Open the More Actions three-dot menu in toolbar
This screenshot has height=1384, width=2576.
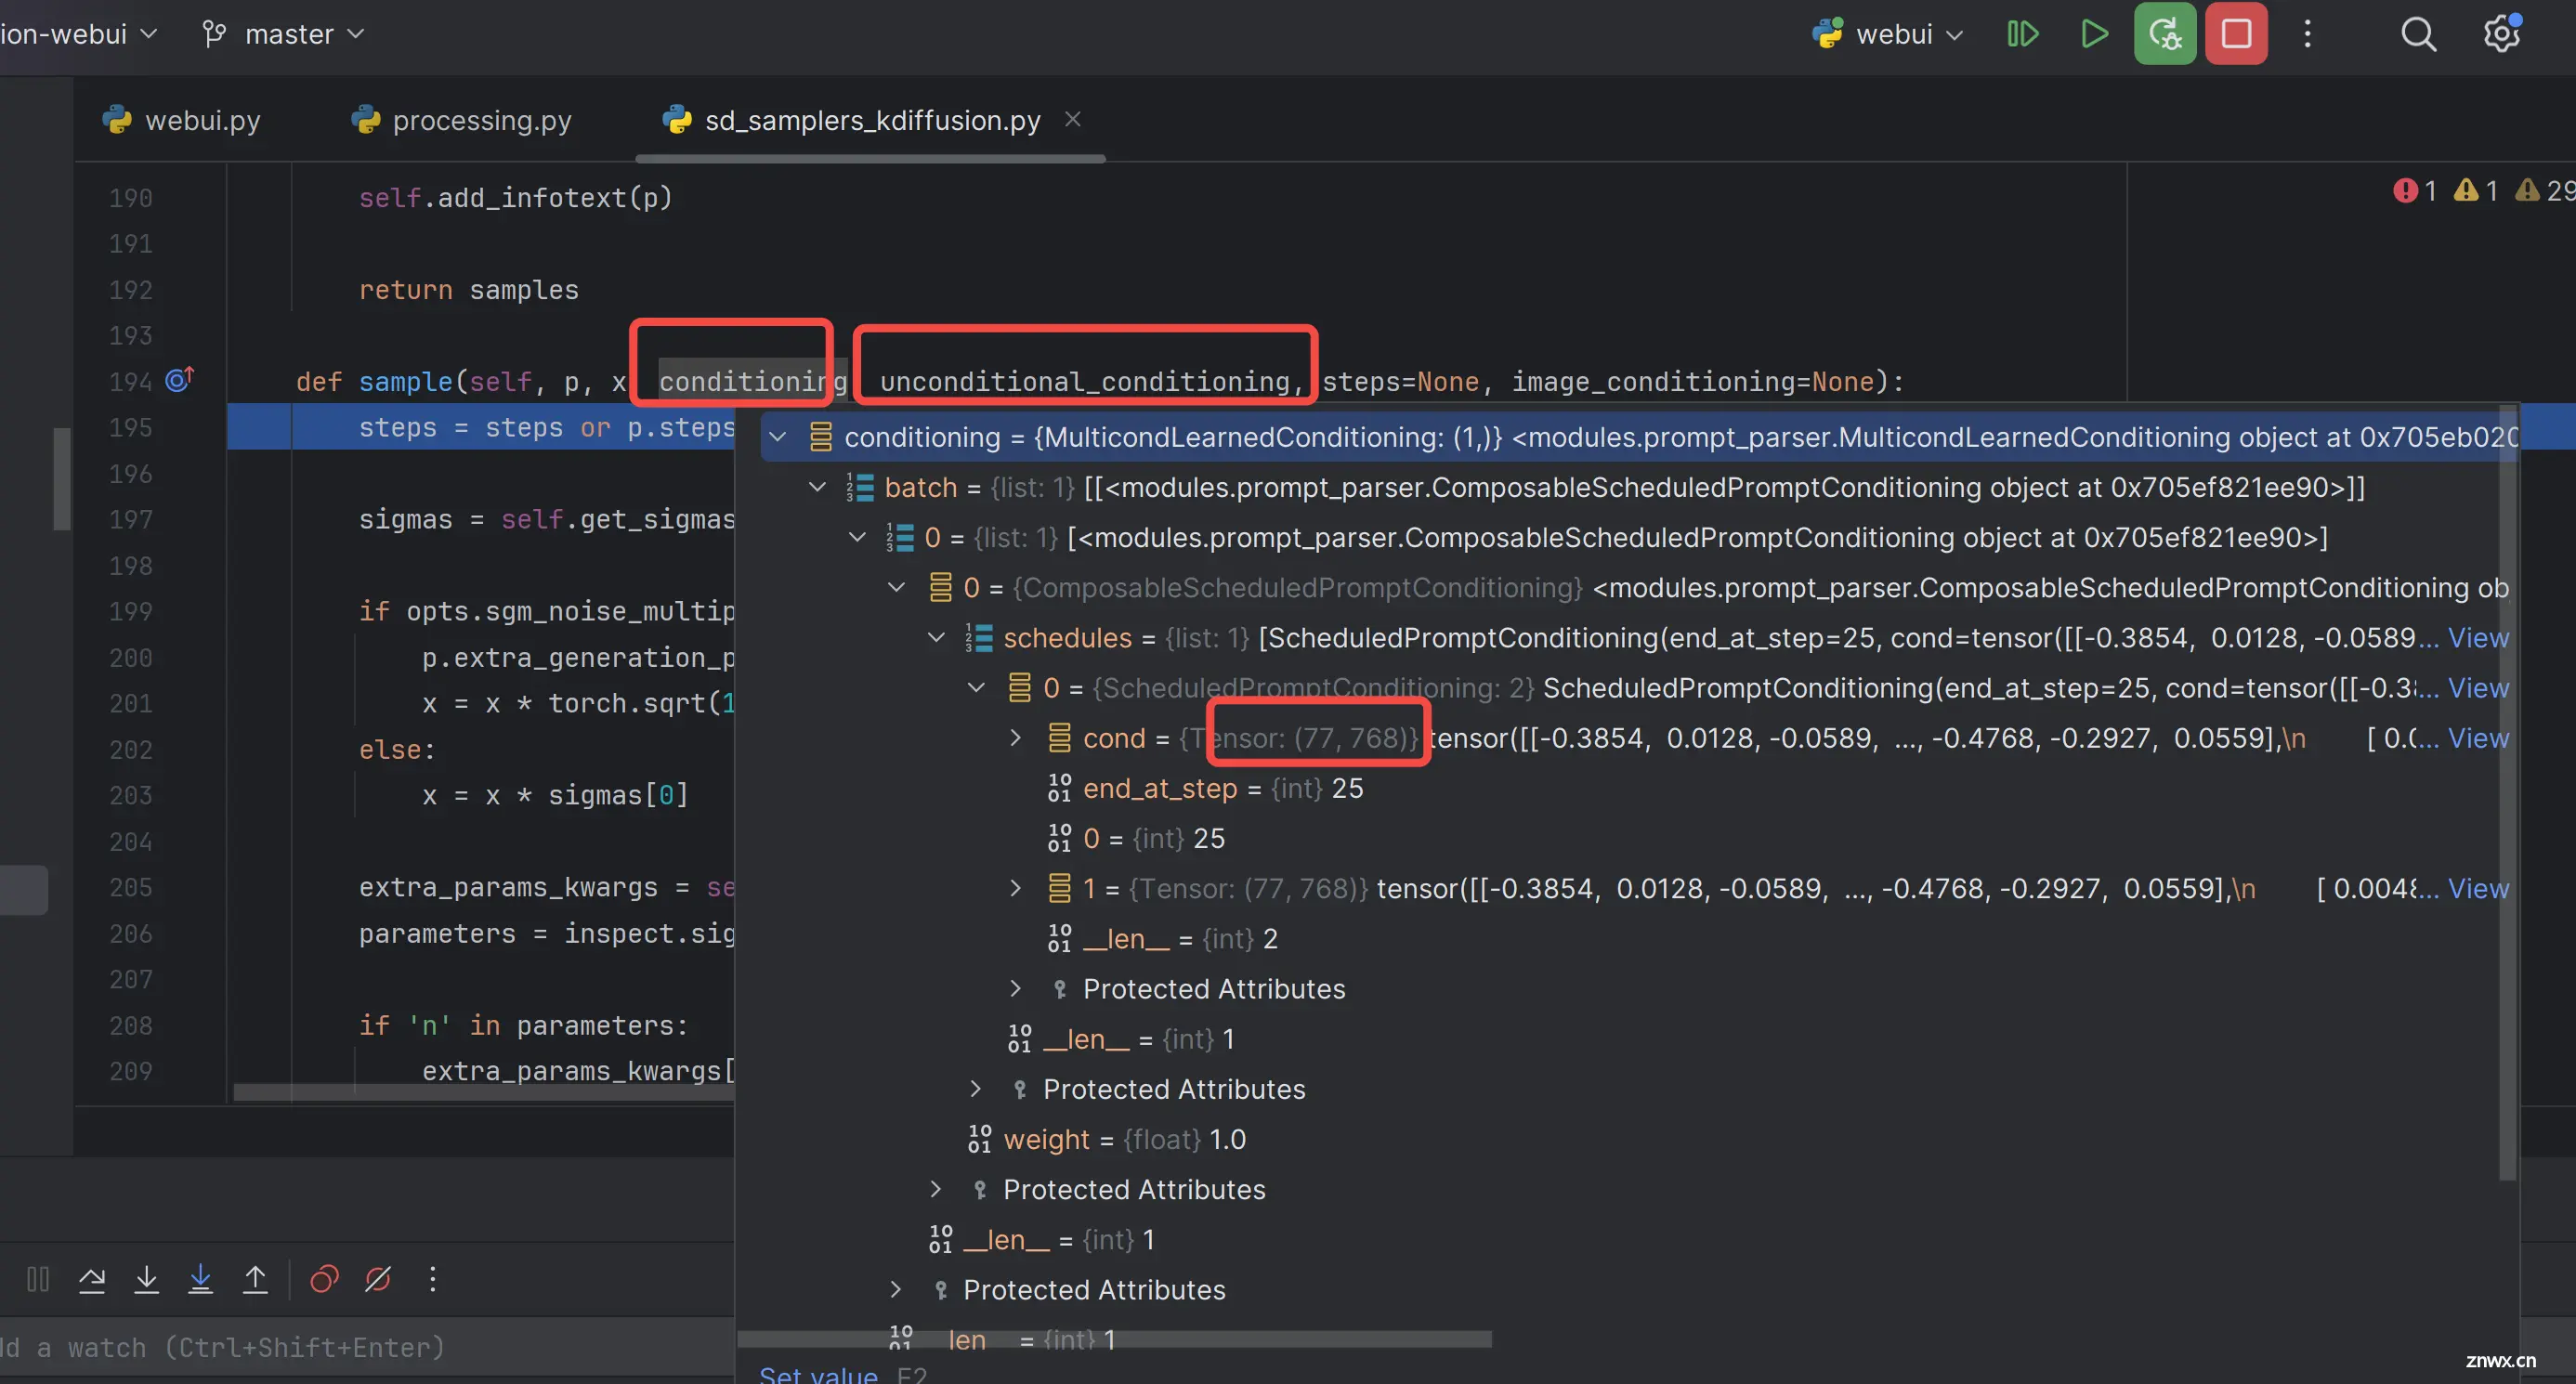pos(2308,34)
